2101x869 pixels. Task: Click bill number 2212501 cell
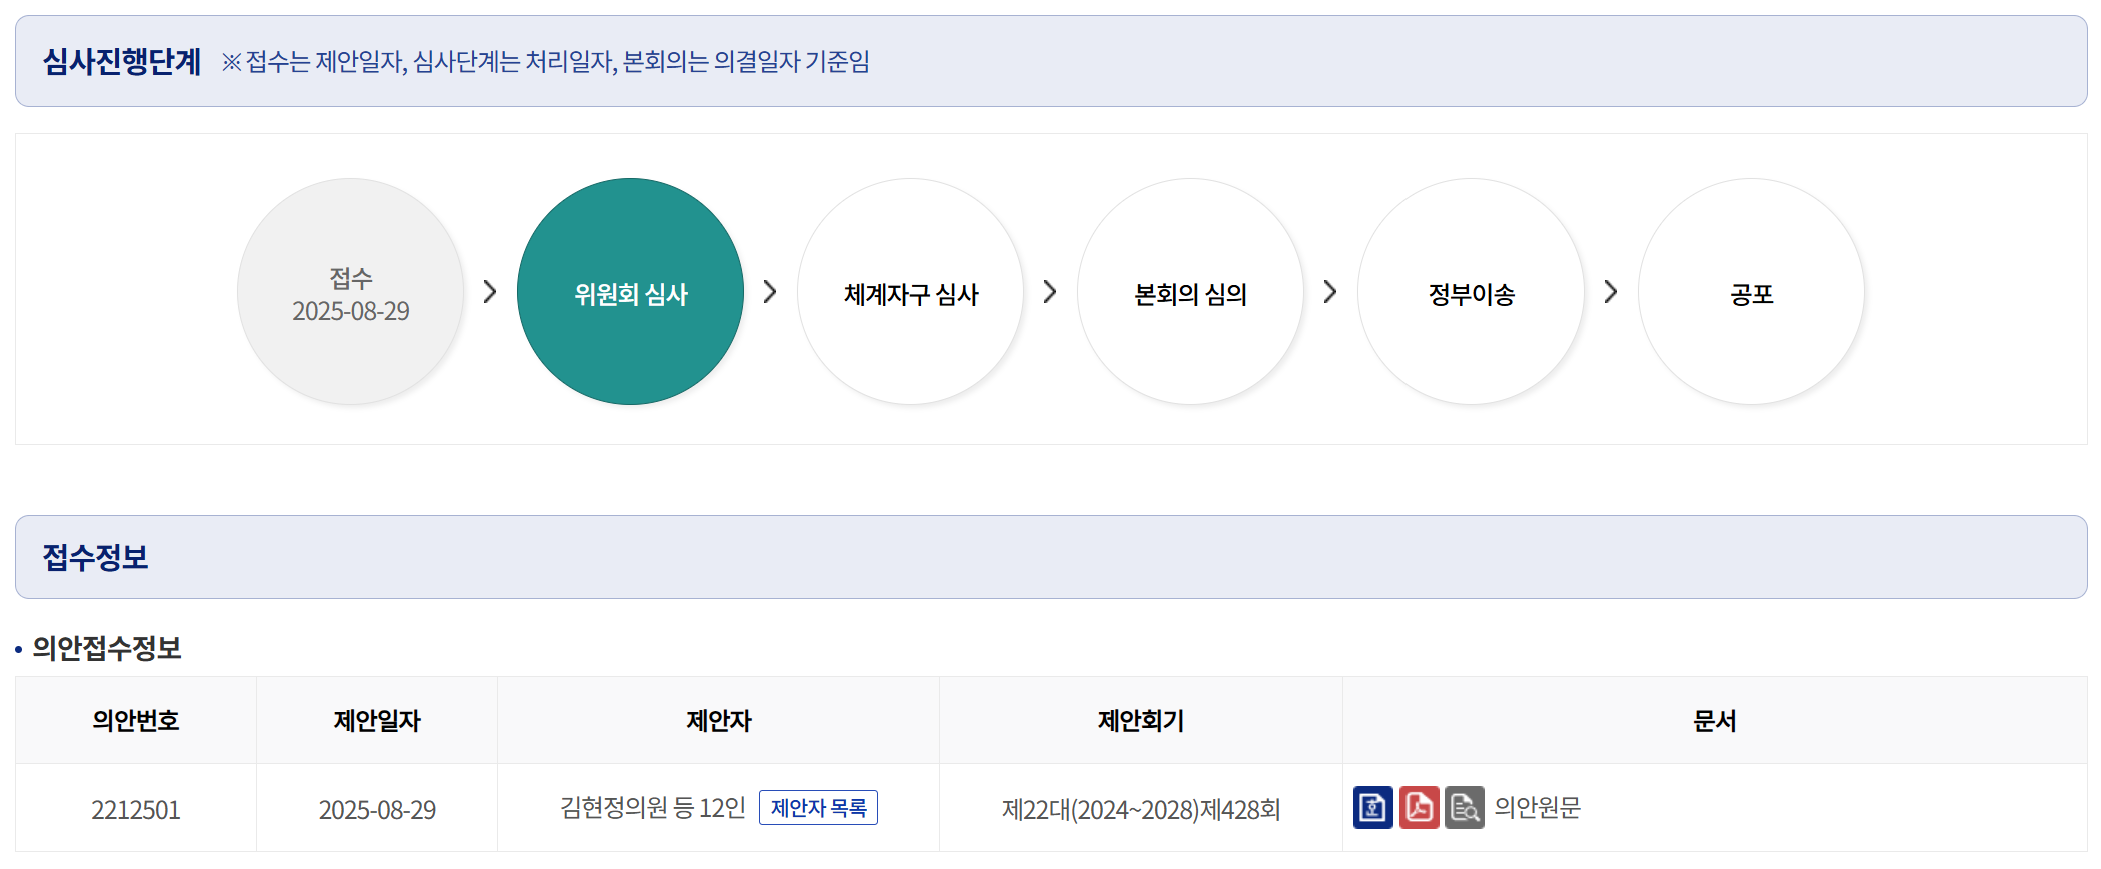tap(136, 809)
